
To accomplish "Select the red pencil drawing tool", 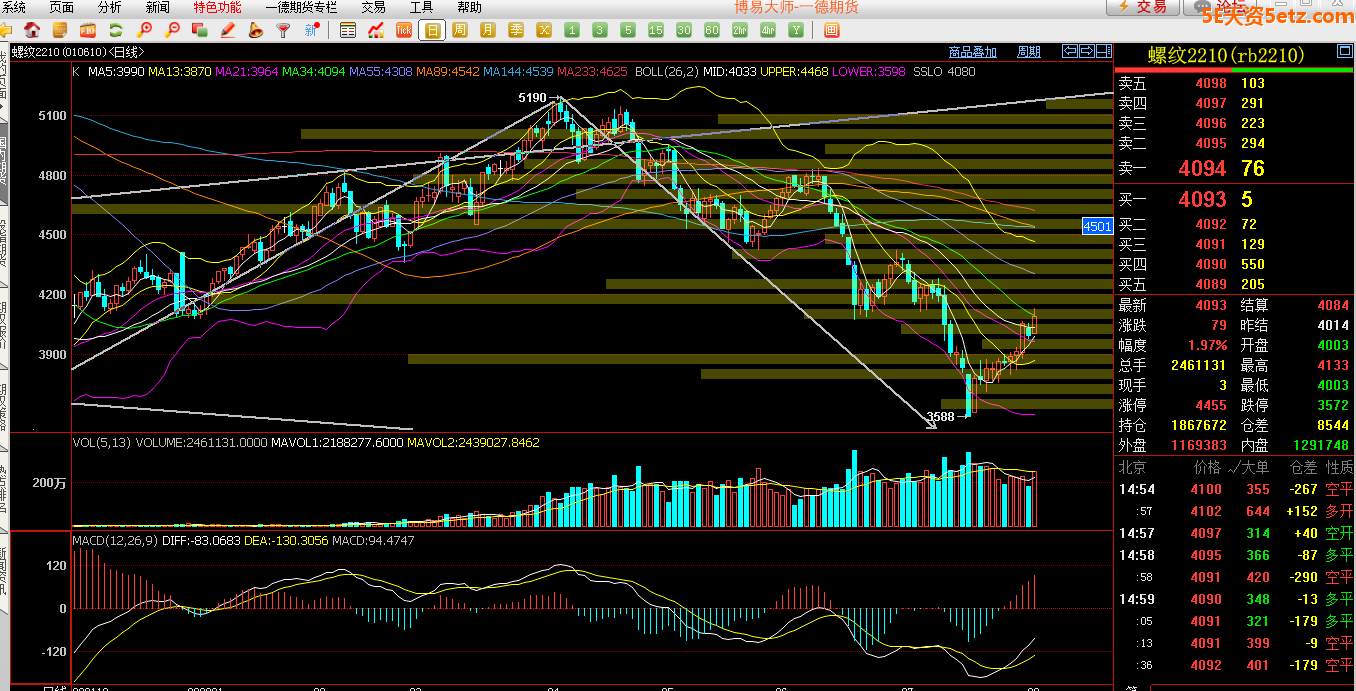I will coord(228,30).
